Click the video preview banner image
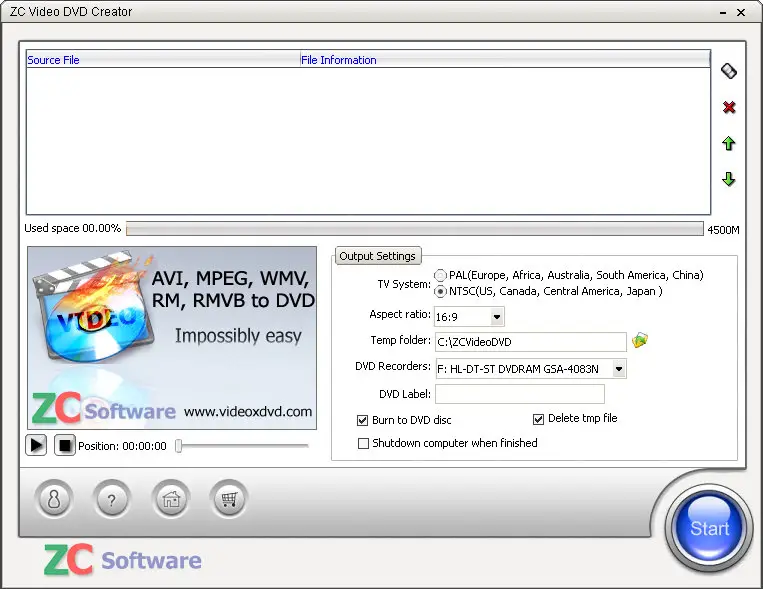The width and height of the screenshot is (763, 589). [x=172, y=338]
